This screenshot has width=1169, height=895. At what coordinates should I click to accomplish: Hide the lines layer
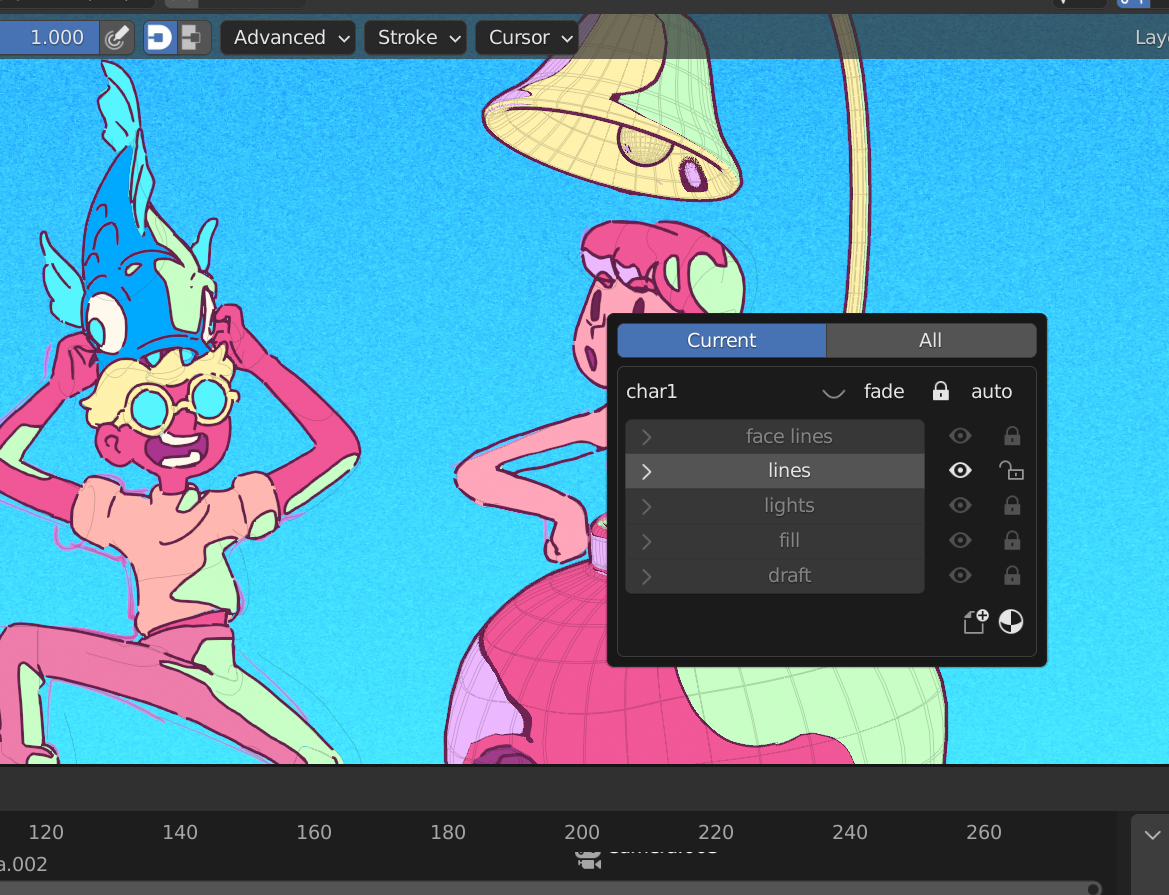point(960,471)
